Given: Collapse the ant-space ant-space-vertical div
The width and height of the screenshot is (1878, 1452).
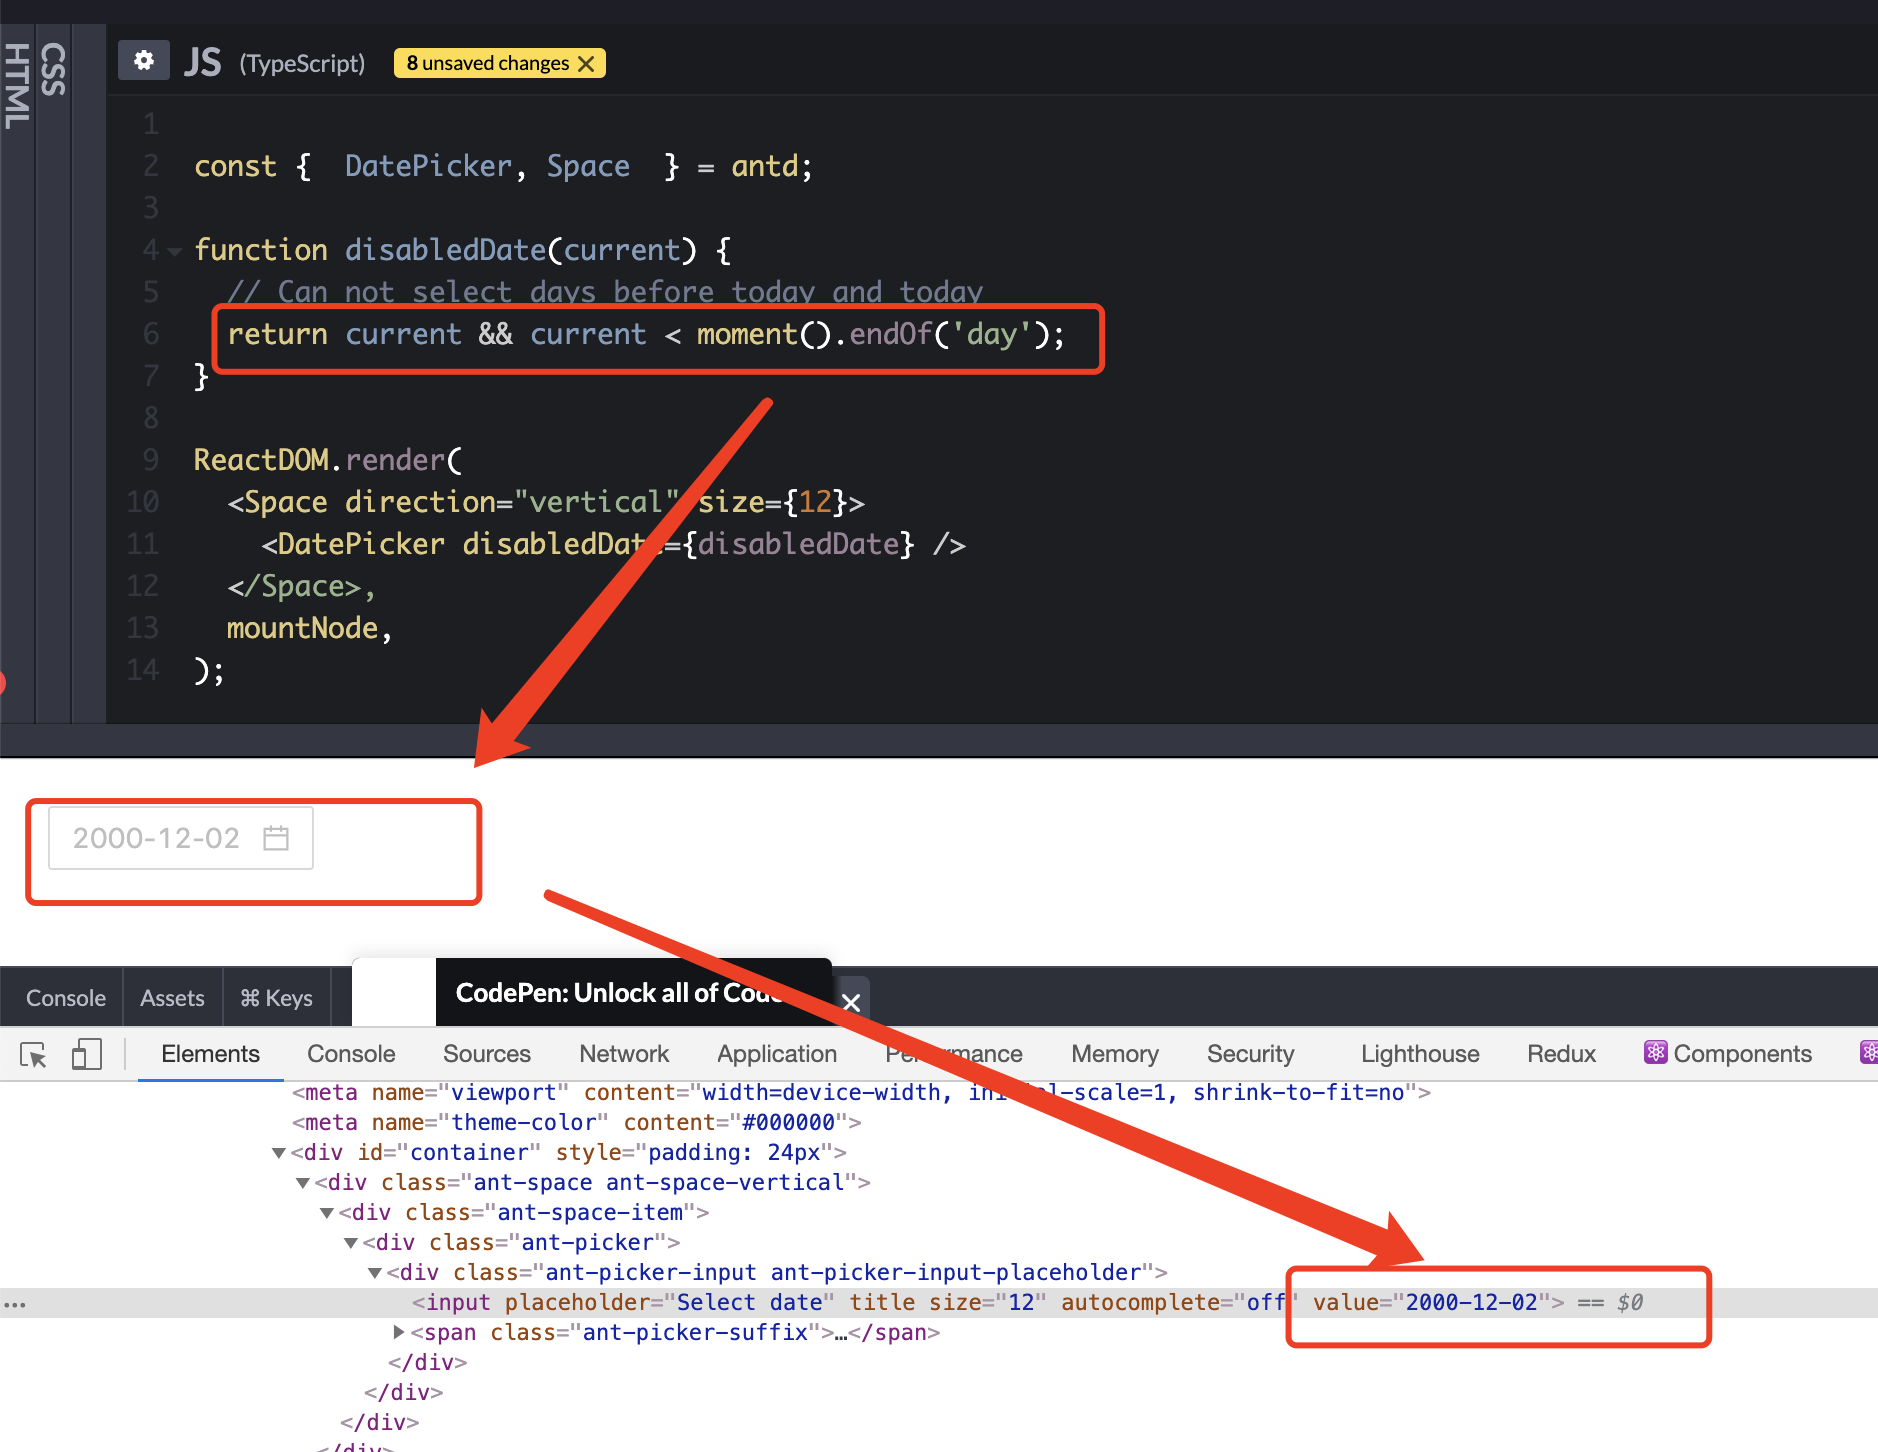Looking at the screenshot, I should (x=303, y=1183).
